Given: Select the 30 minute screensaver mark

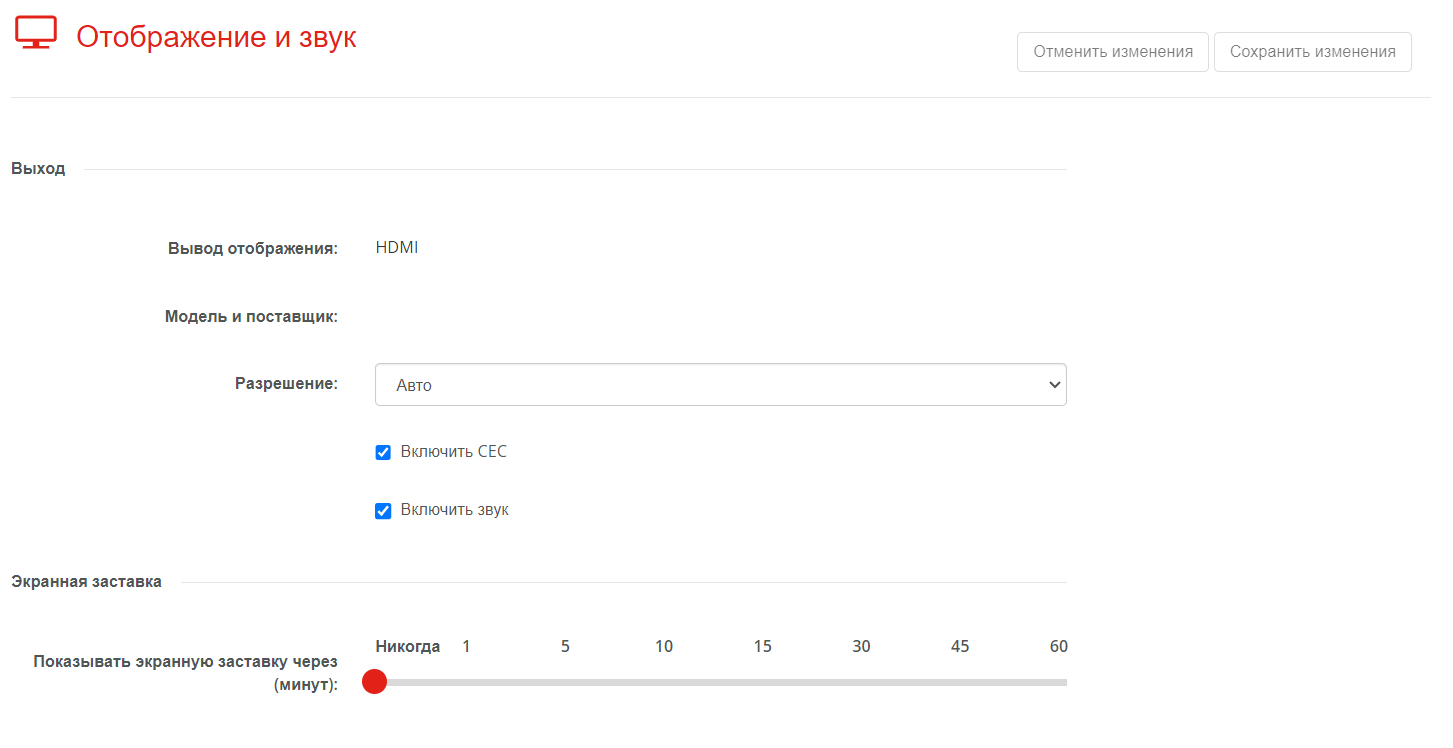Looking at the screenshot, I should click(861, 646).
